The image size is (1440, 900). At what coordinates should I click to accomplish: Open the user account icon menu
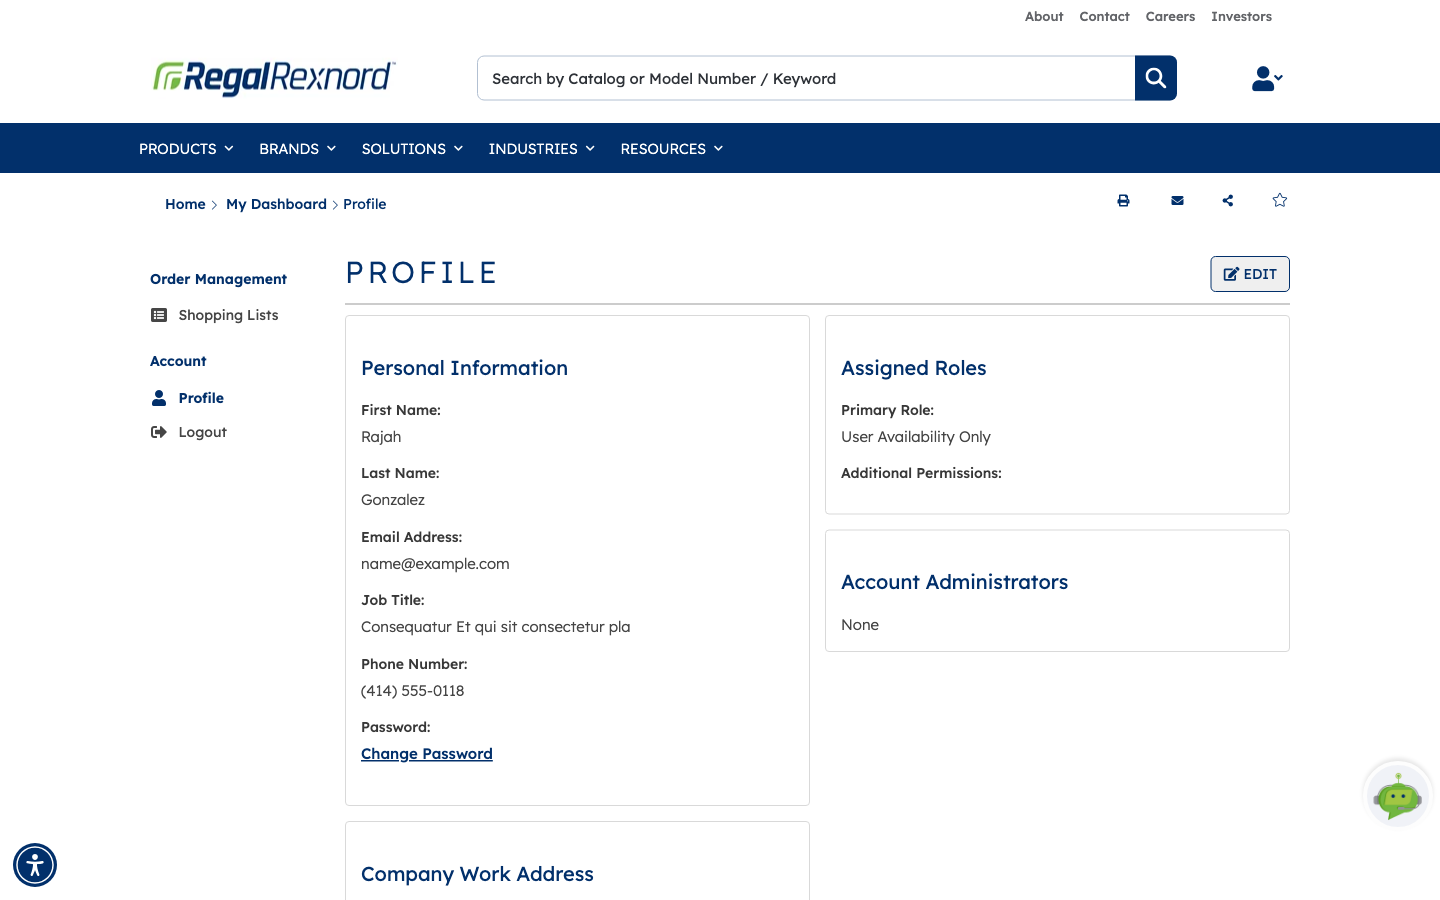(1266, 78)
